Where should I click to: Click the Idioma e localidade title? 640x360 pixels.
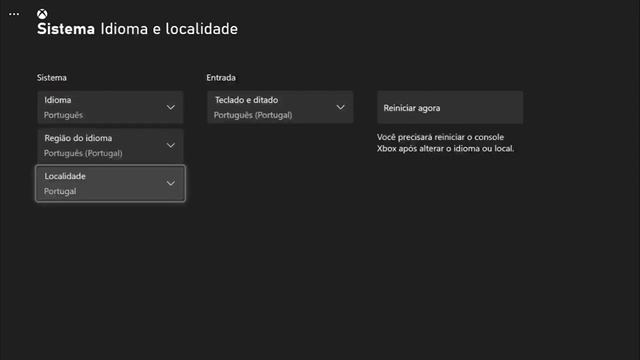coord(169,29)
